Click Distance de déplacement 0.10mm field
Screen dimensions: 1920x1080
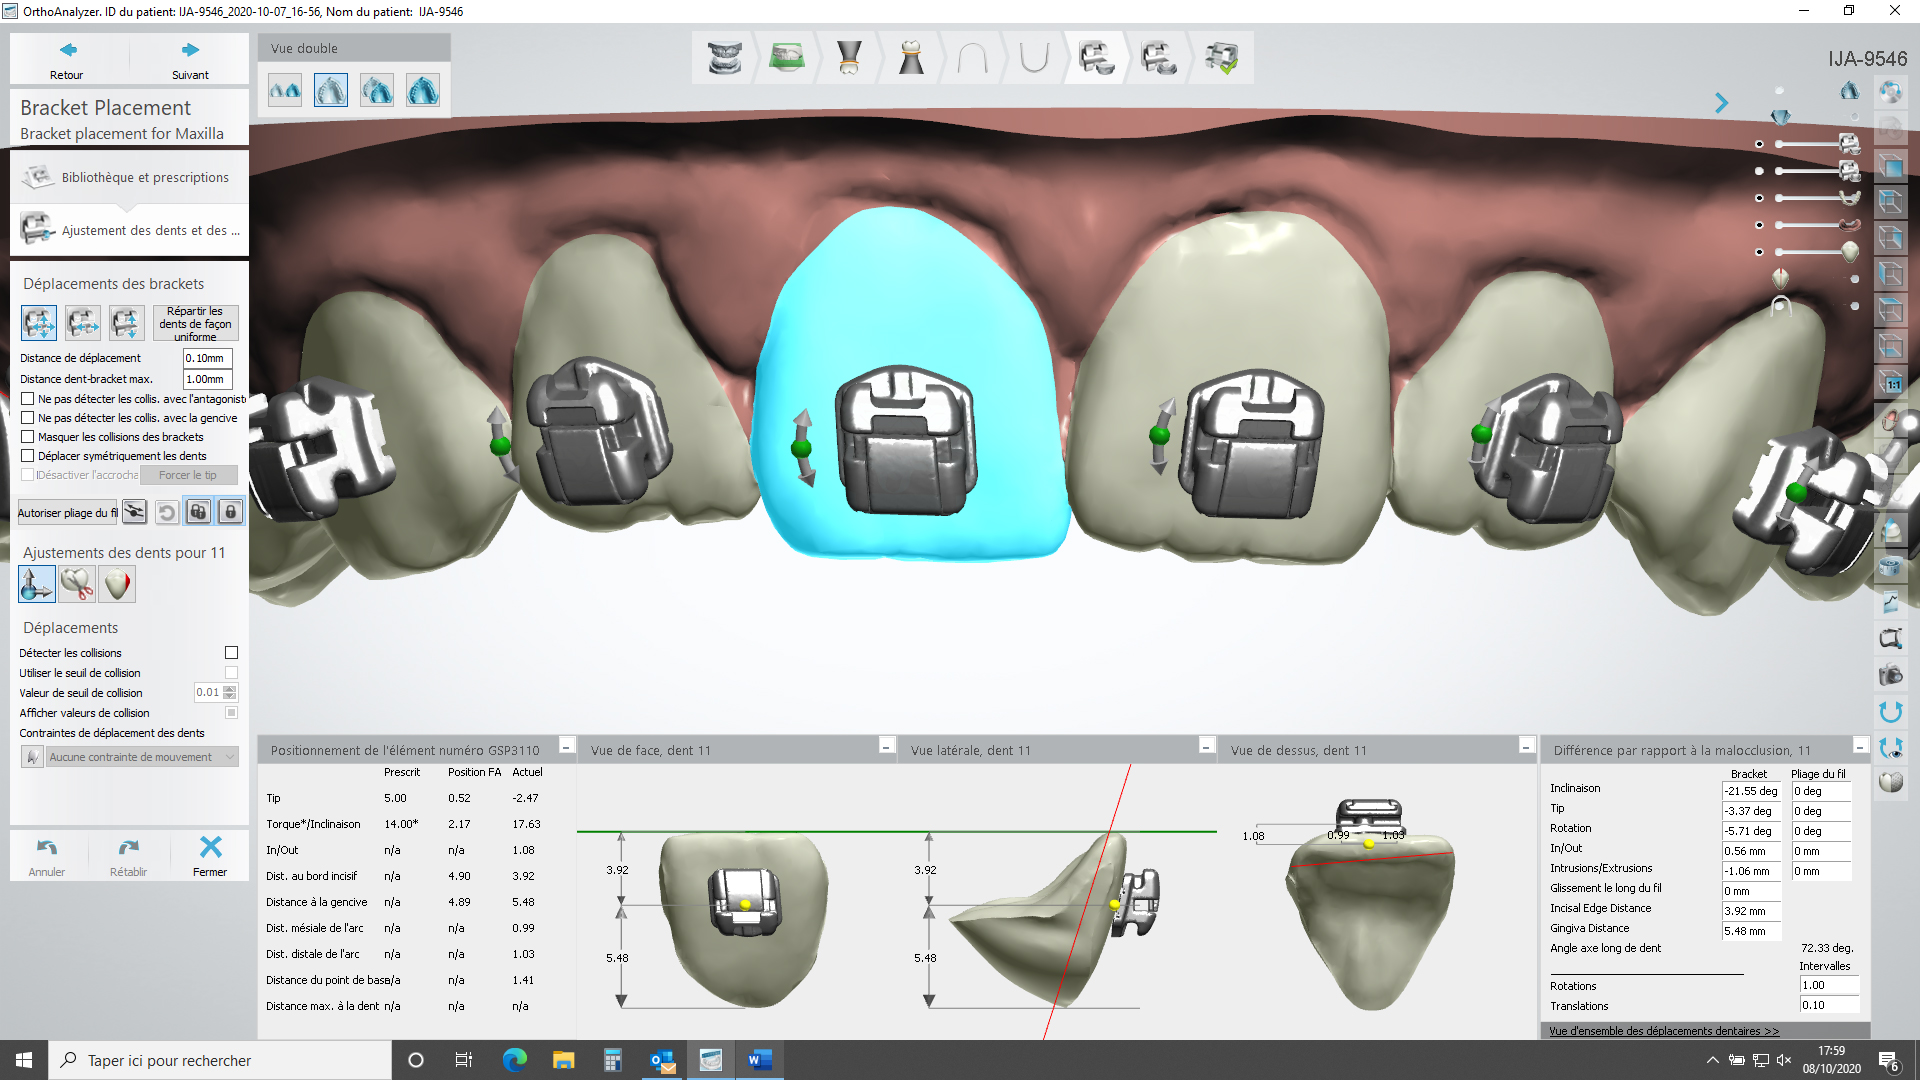(x=208, y=358)
